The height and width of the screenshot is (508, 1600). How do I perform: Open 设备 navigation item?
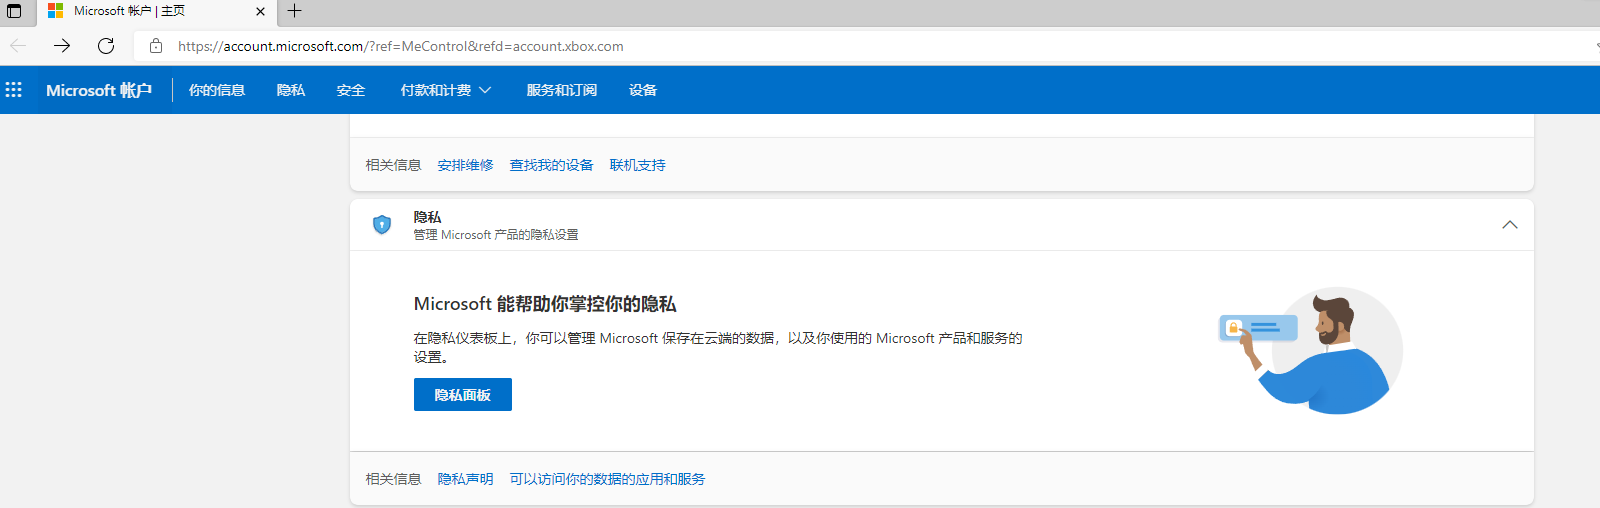(643, 90)
